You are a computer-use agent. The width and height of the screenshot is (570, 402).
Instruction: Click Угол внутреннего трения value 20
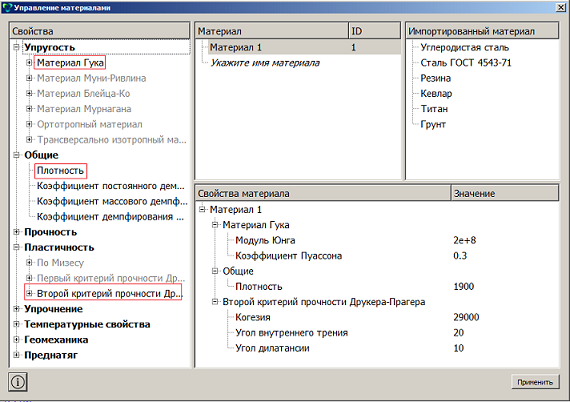pos(458,333)
